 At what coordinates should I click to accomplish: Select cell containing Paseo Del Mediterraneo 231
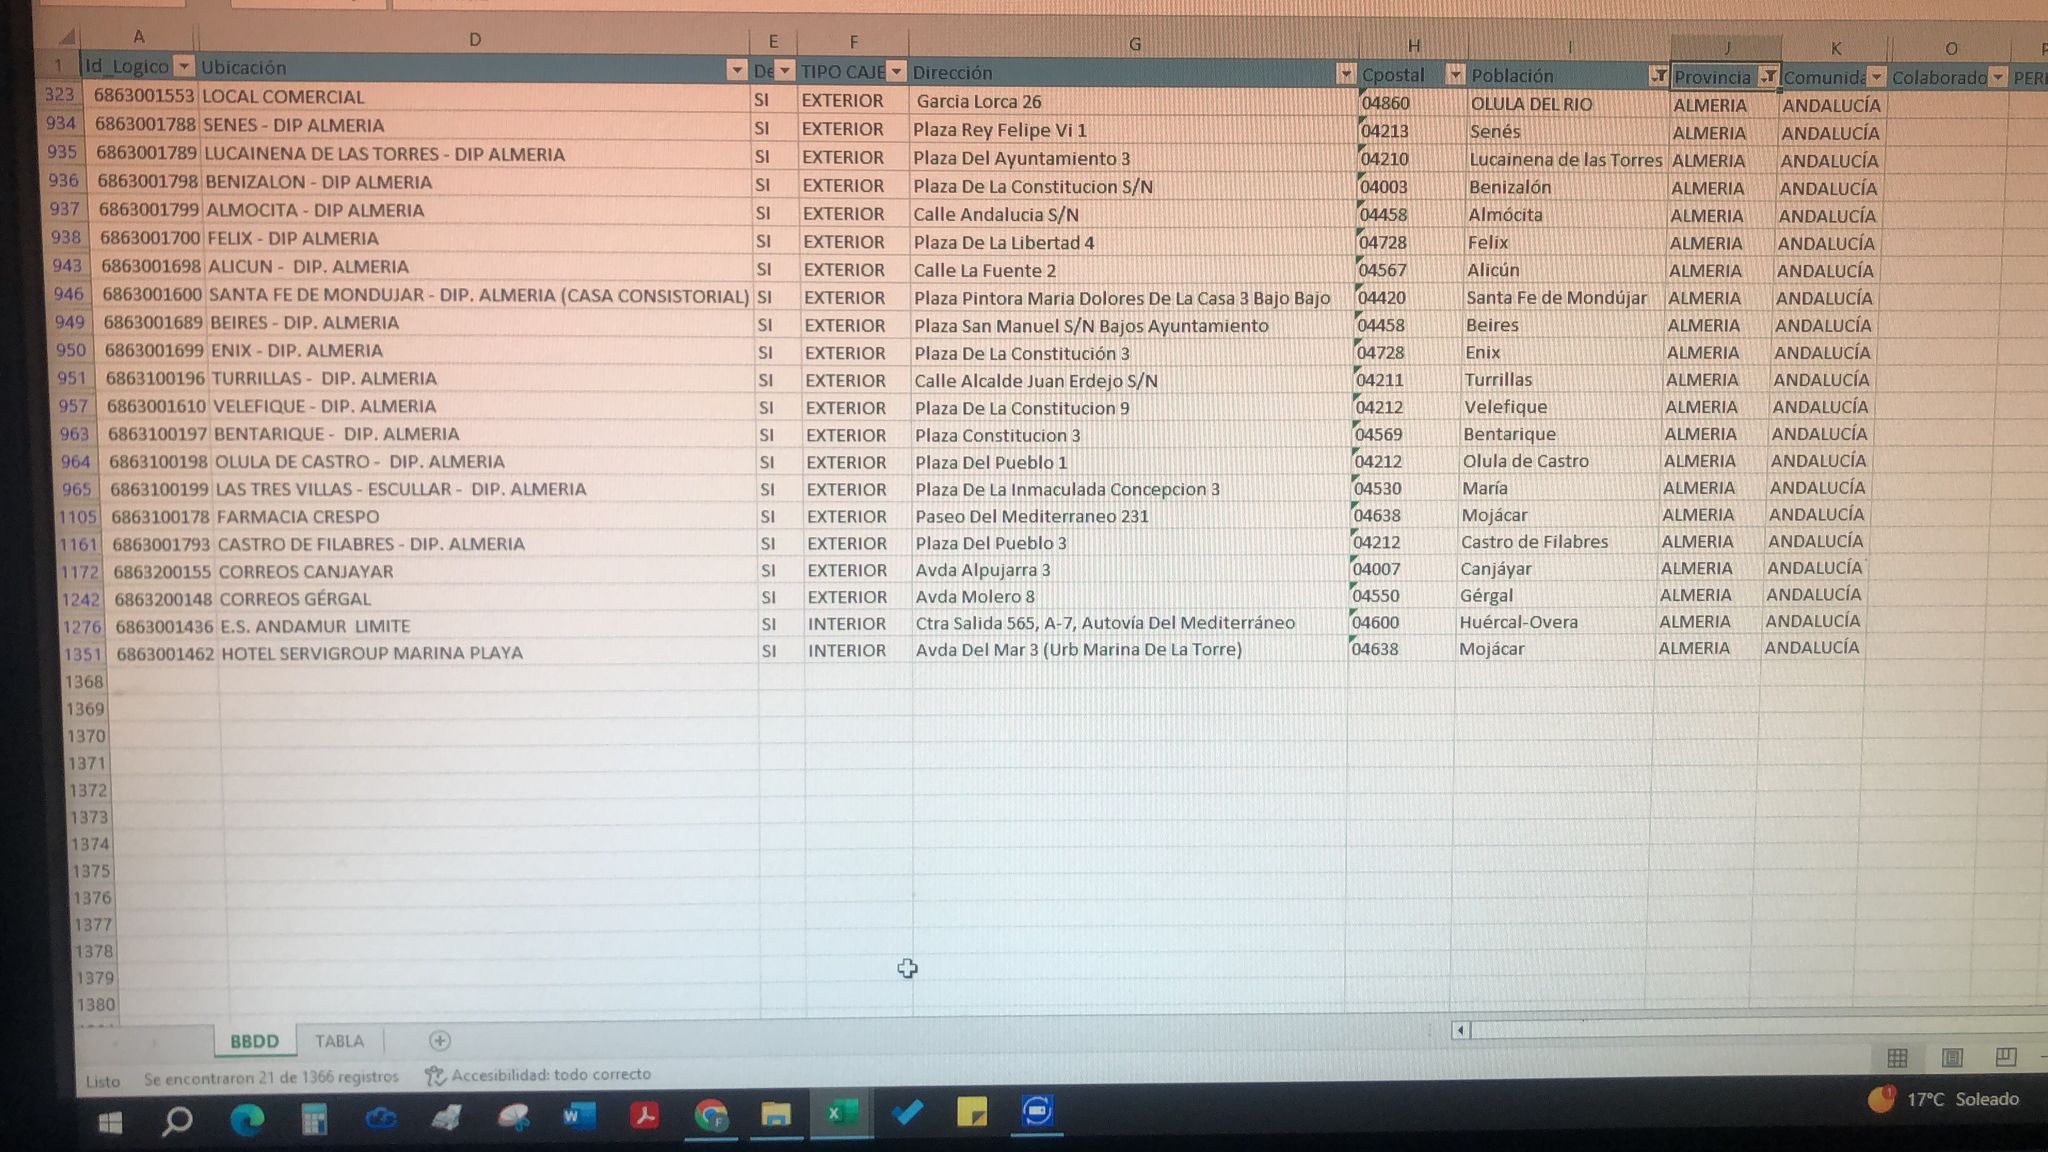(x=1031, y=516)
